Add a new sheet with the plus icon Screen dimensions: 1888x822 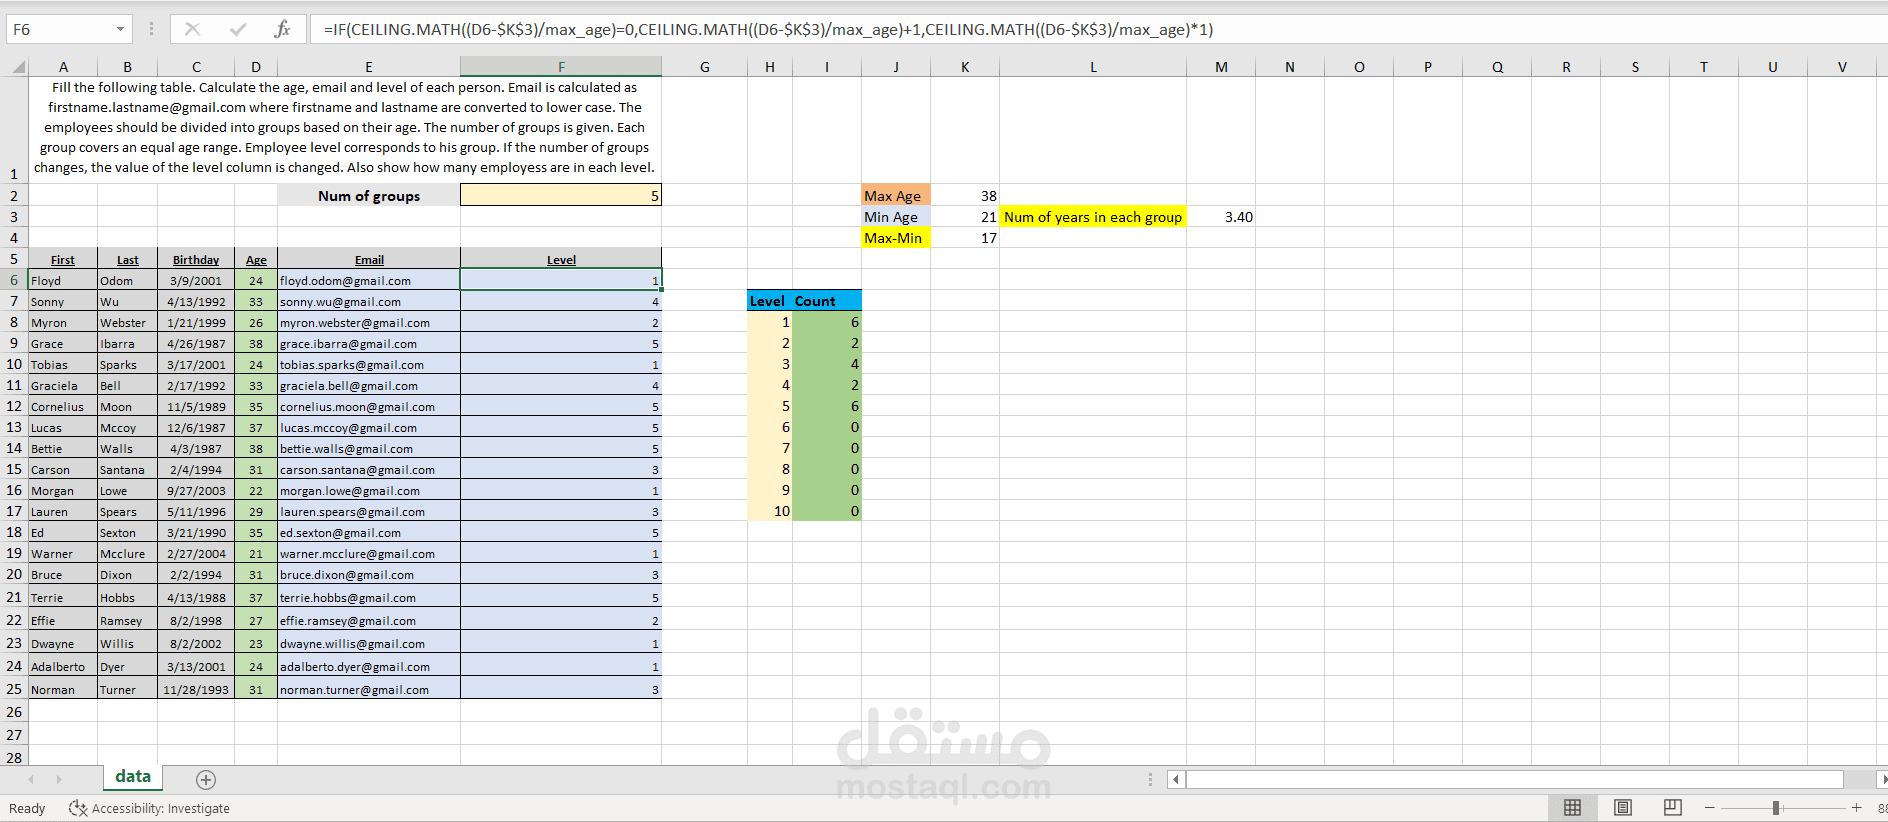206,779
